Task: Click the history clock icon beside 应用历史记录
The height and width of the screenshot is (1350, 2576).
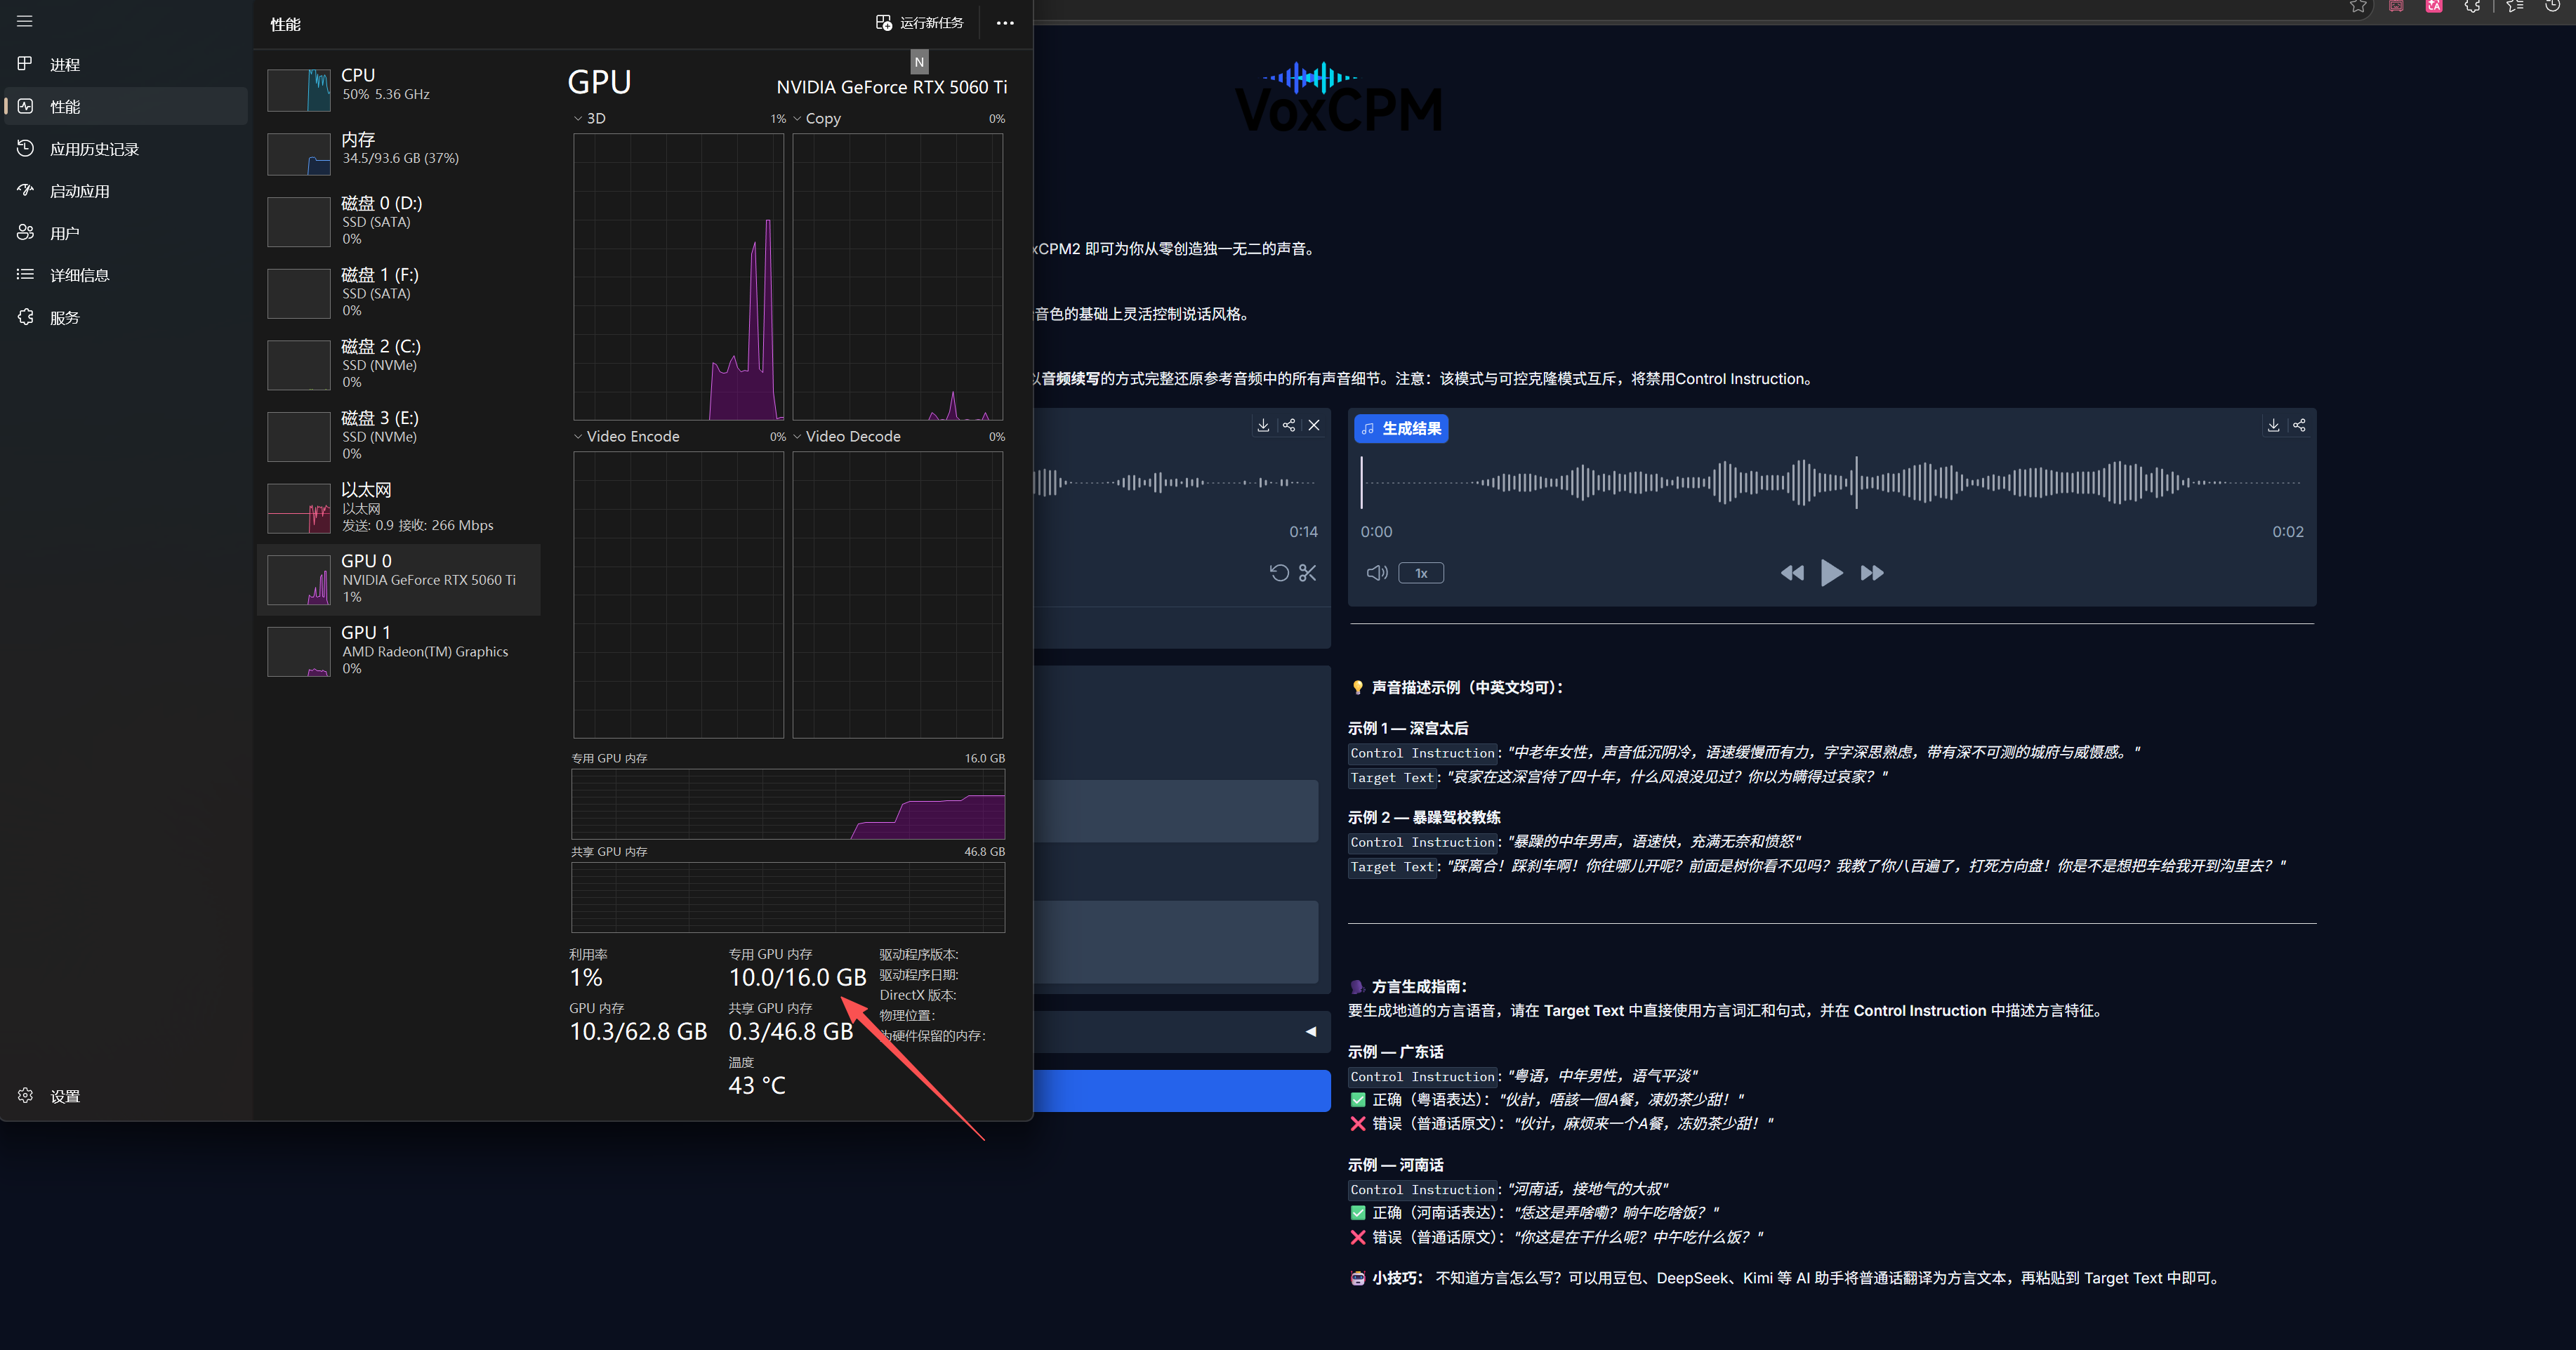Action: [25, 148]
